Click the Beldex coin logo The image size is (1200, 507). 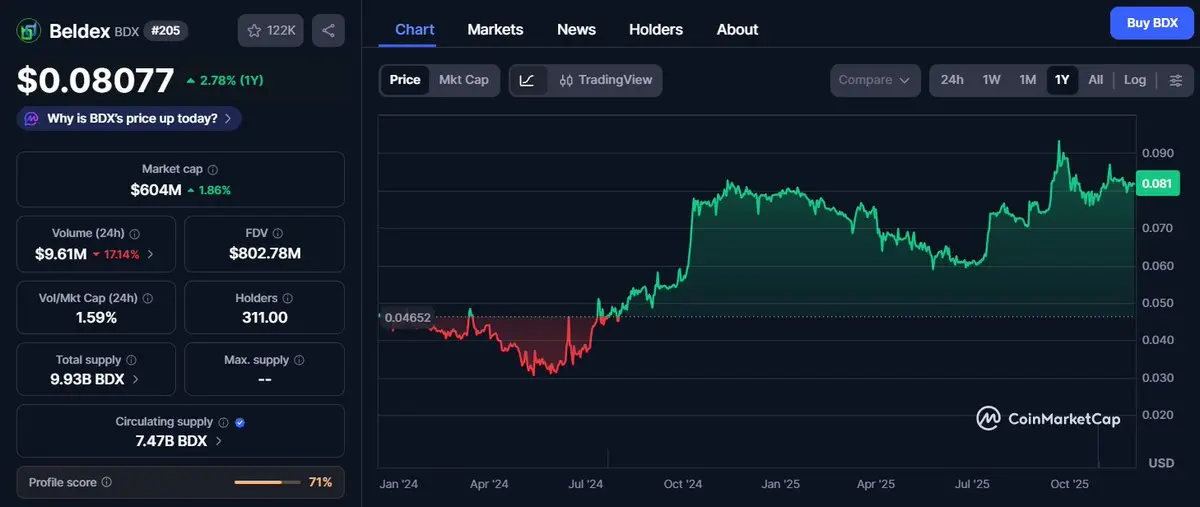pyautogui.click(x=28, y=31)
